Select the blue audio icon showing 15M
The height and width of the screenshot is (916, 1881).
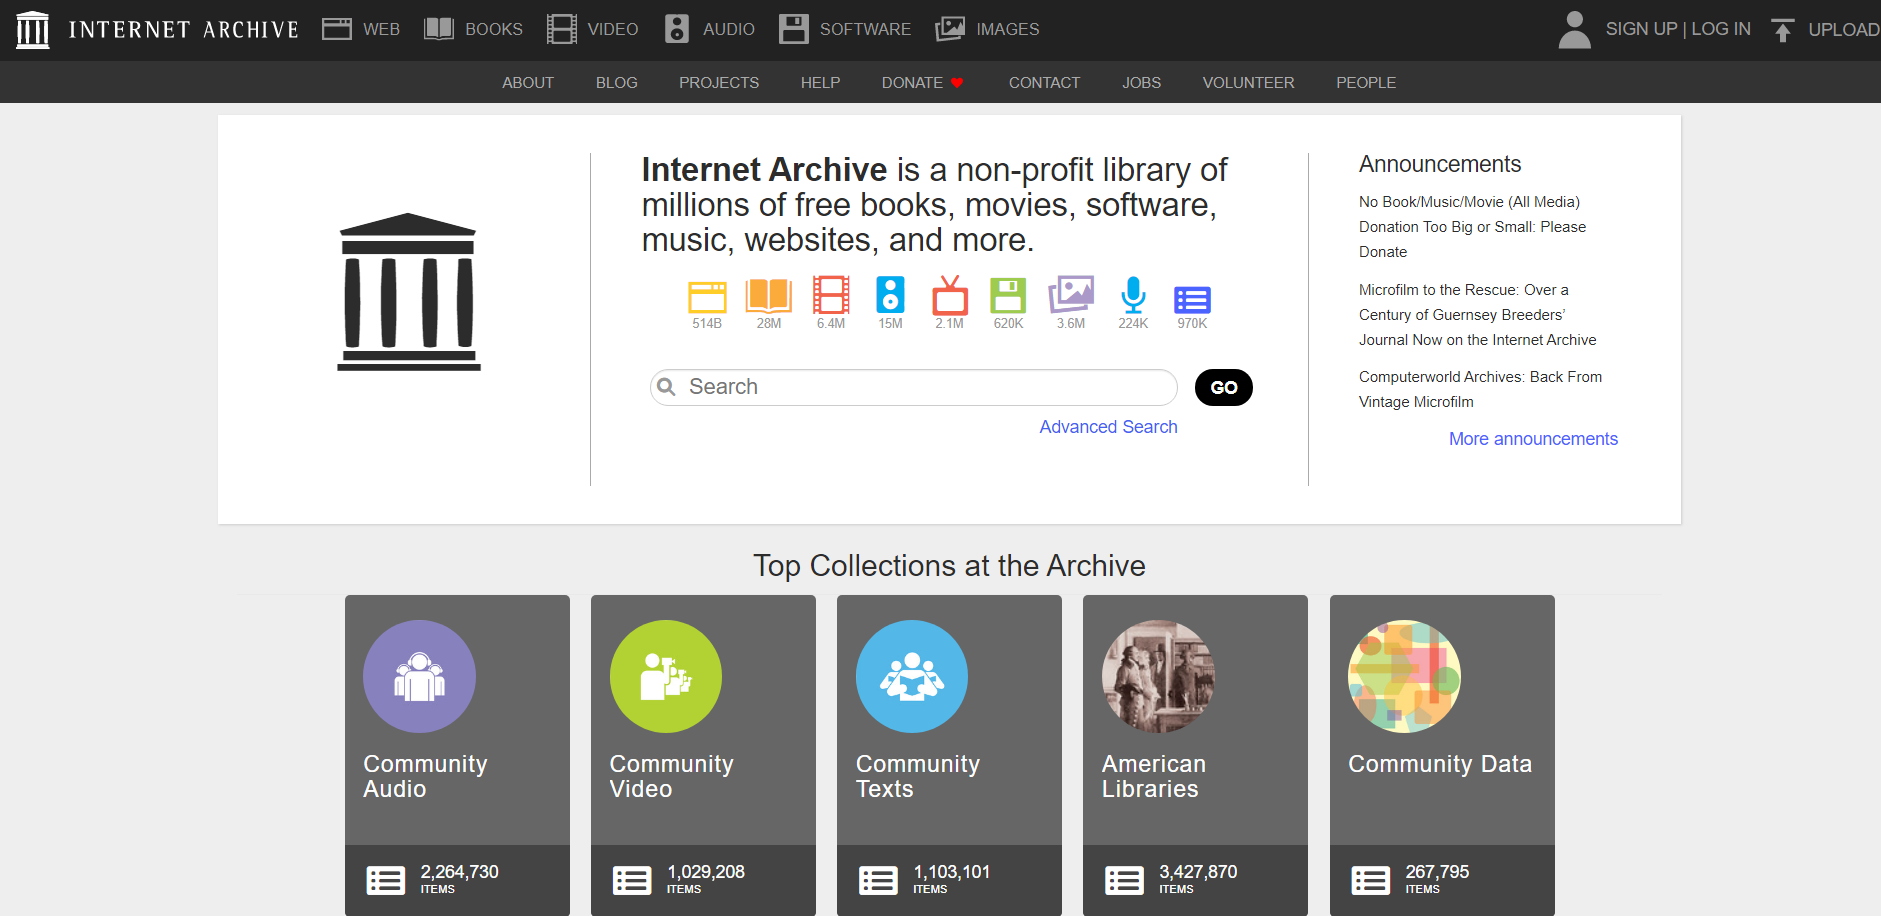pyautogui.click(x=890, y=295)
